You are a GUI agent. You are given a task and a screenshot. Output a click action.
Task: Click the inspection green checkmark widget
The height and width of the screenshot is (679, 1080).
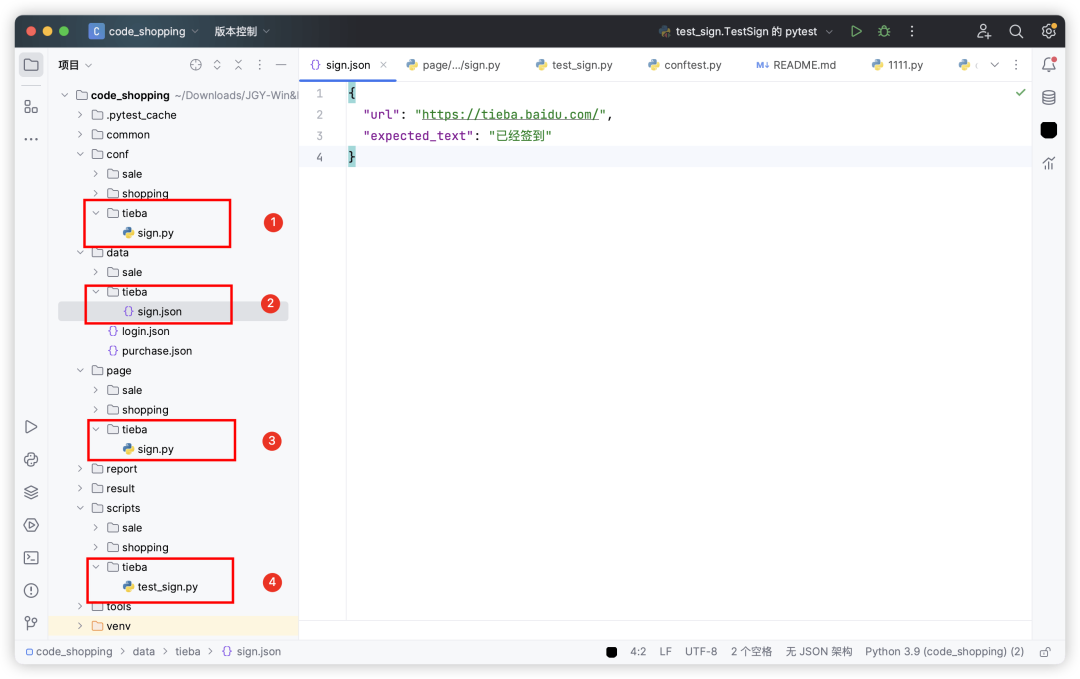click(1021, 92)
